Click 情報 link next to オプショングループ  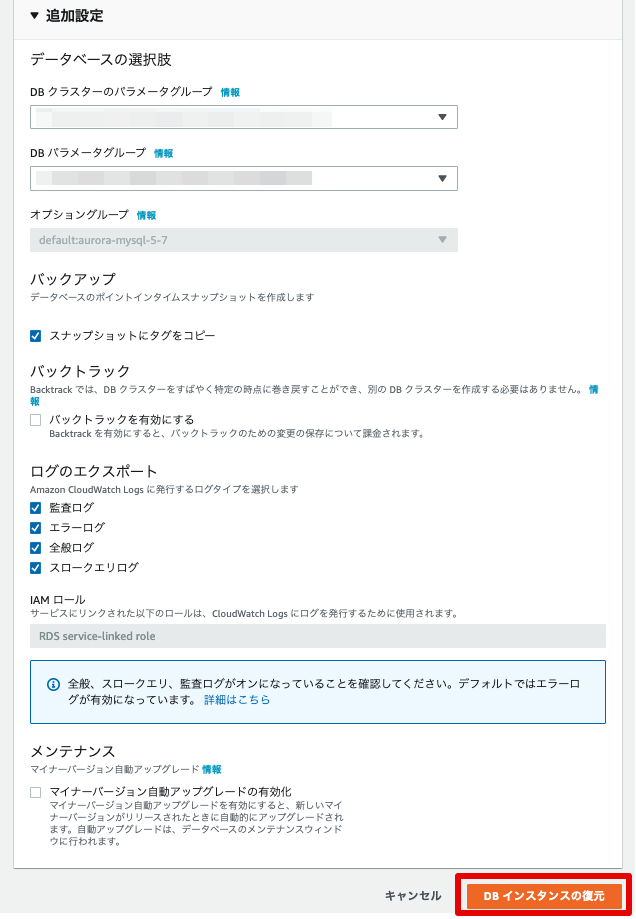[146, 215]
